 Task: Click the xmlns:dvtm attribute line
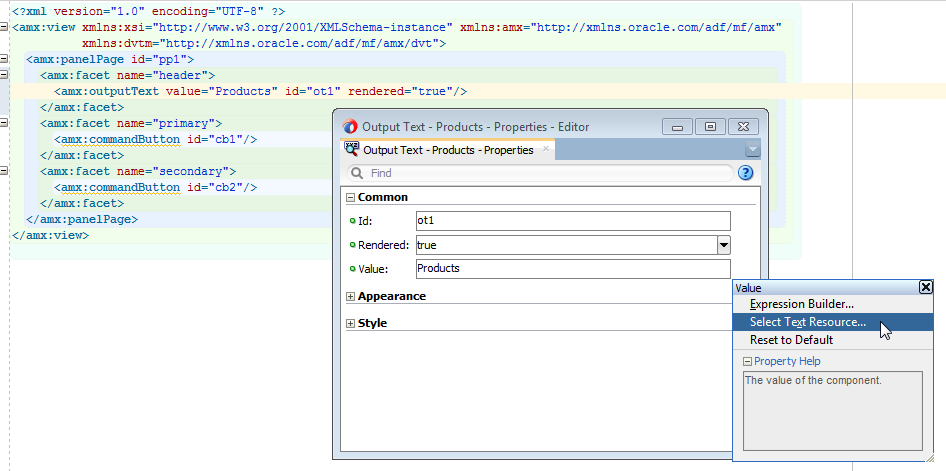pos(264,43)
